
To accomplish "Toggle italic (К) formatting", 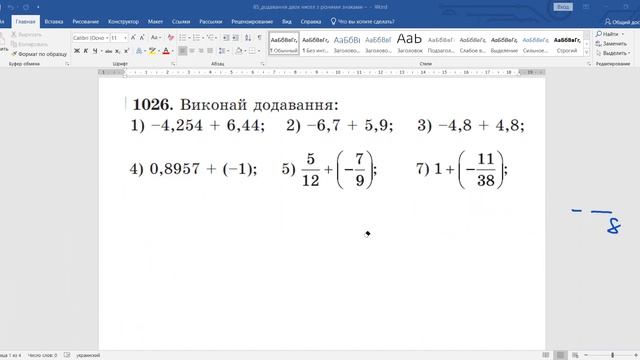I will [x=86, y=51].
